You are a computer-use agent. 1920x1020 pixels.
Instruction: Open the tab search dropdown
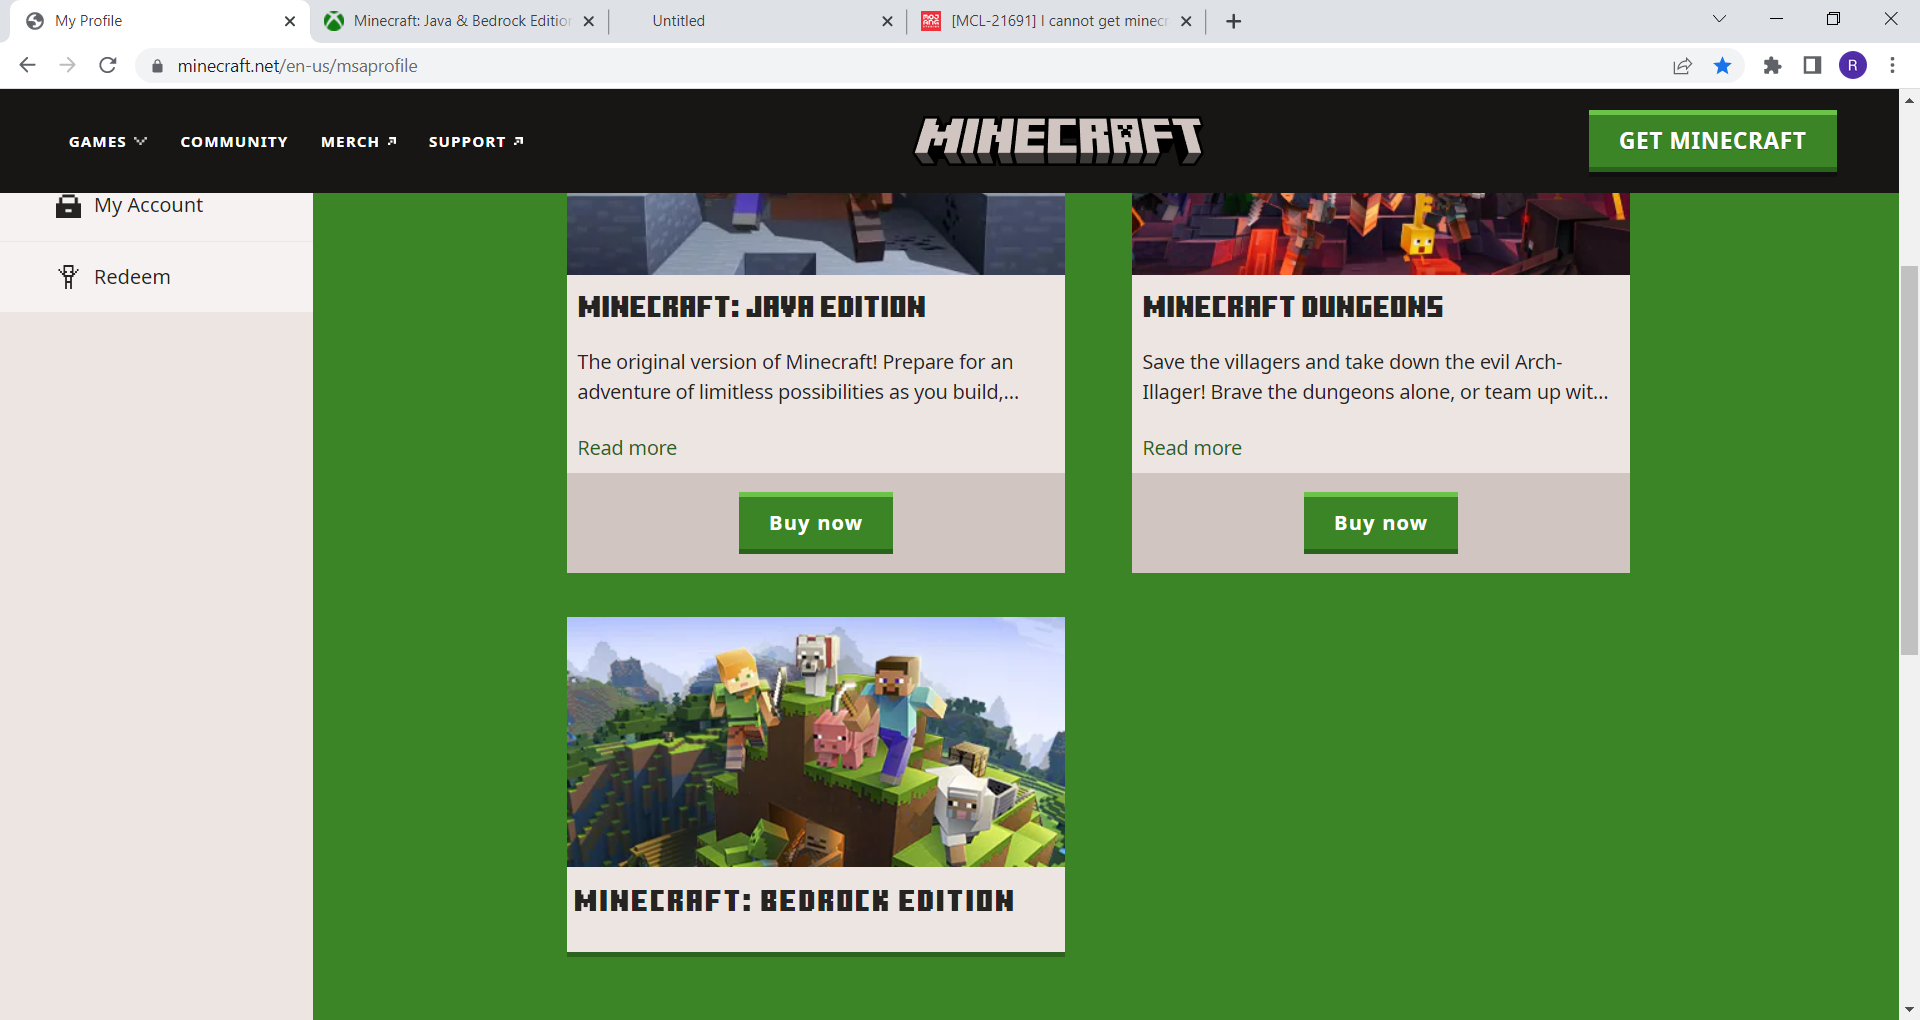click(1719, 19)
